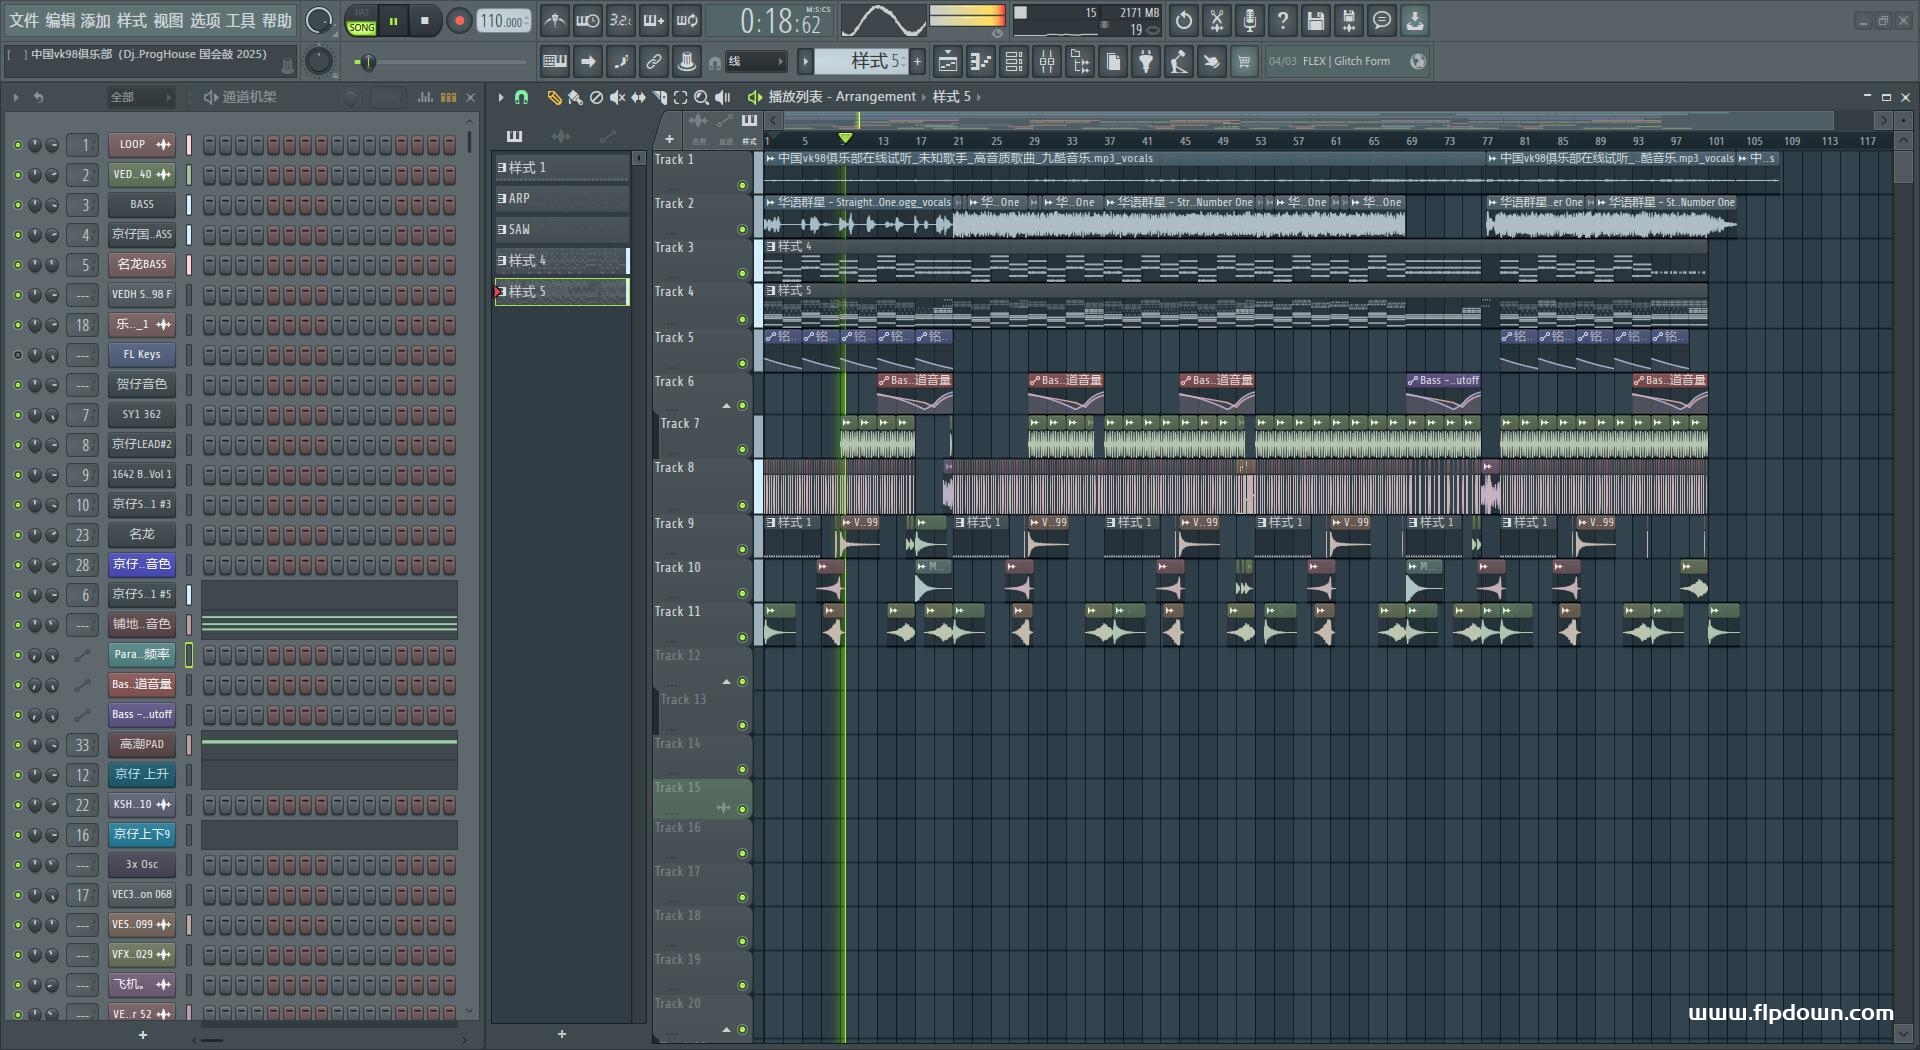Toggle the countdown before recording icon
Viewport: 1920px width, 1050px height.
(x=620, y=20)
